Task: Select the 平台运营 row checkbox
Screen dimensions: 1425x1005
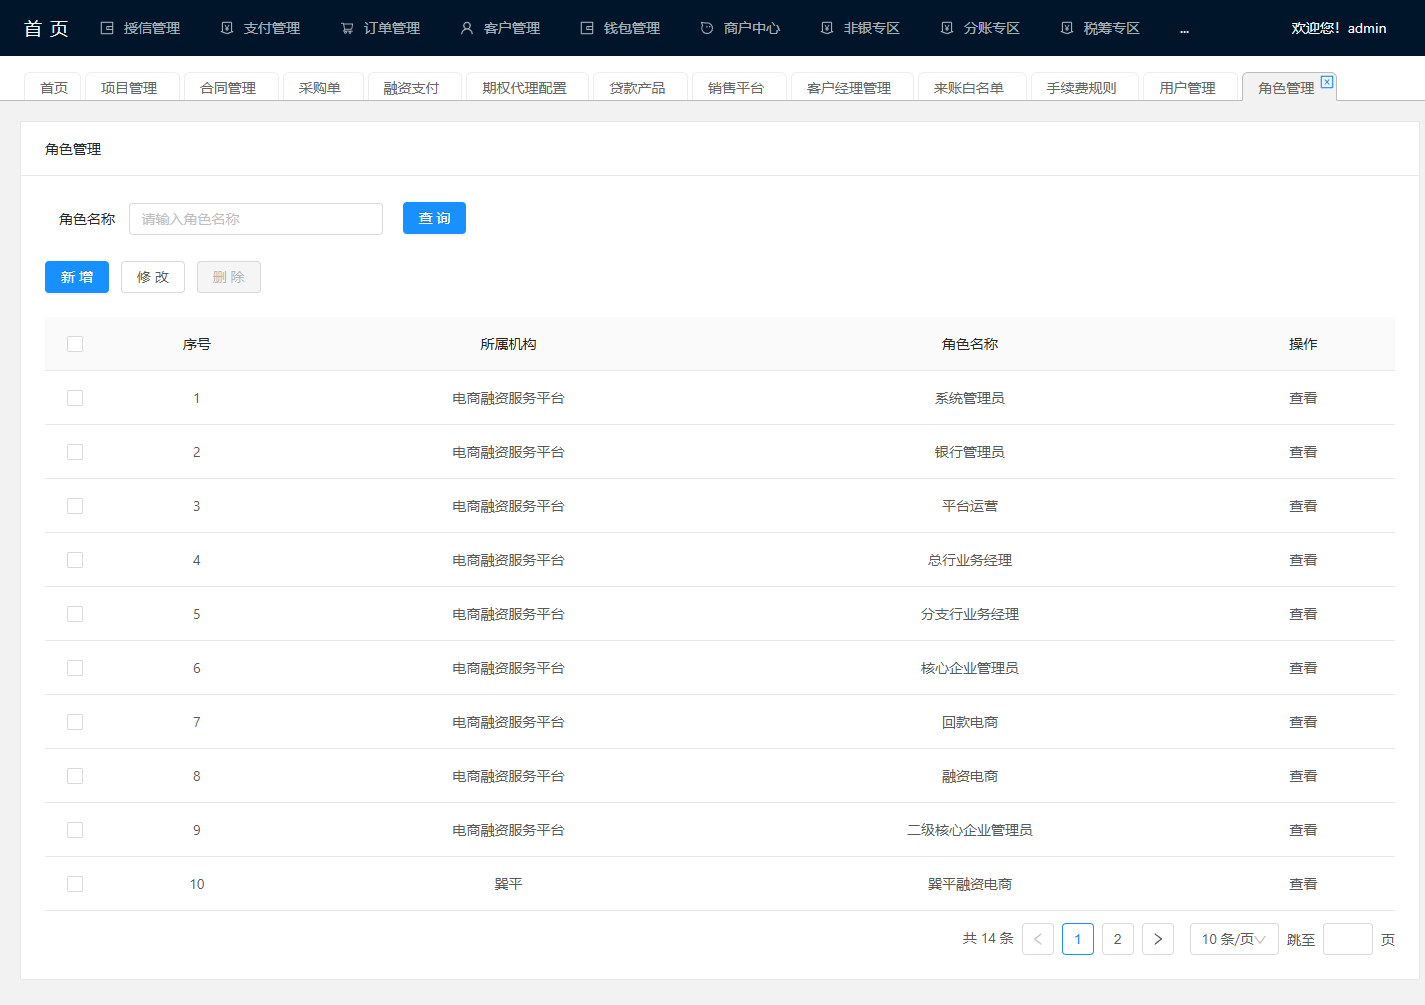Action: coord(75,506)
